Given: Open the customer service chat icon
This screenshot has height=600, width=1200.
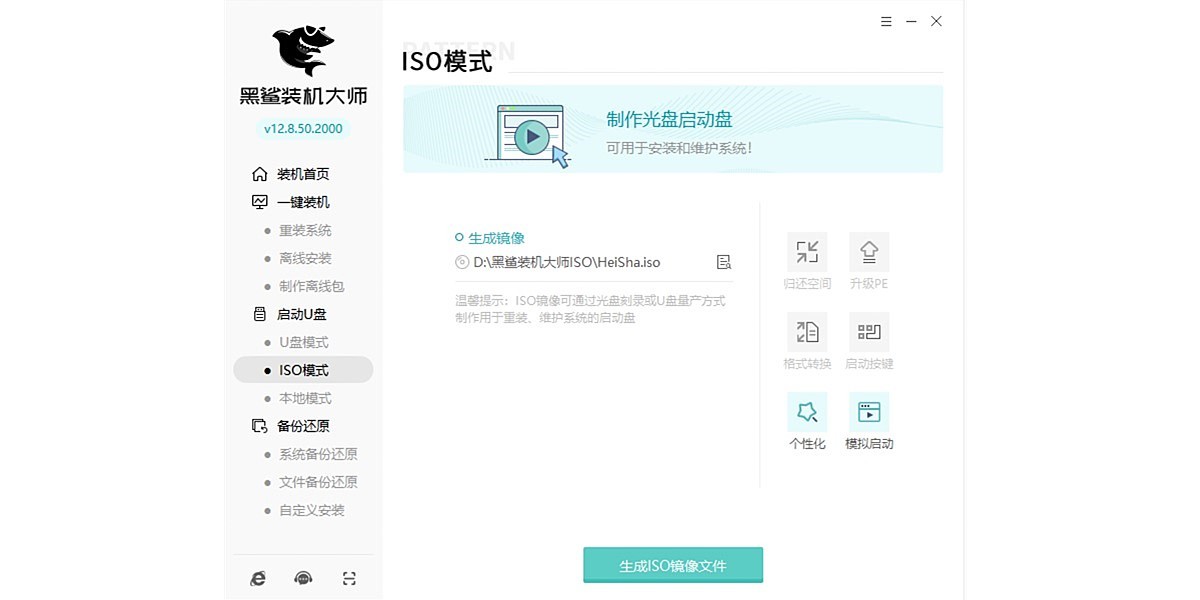Looking at the screenshot, I should 303,578.
